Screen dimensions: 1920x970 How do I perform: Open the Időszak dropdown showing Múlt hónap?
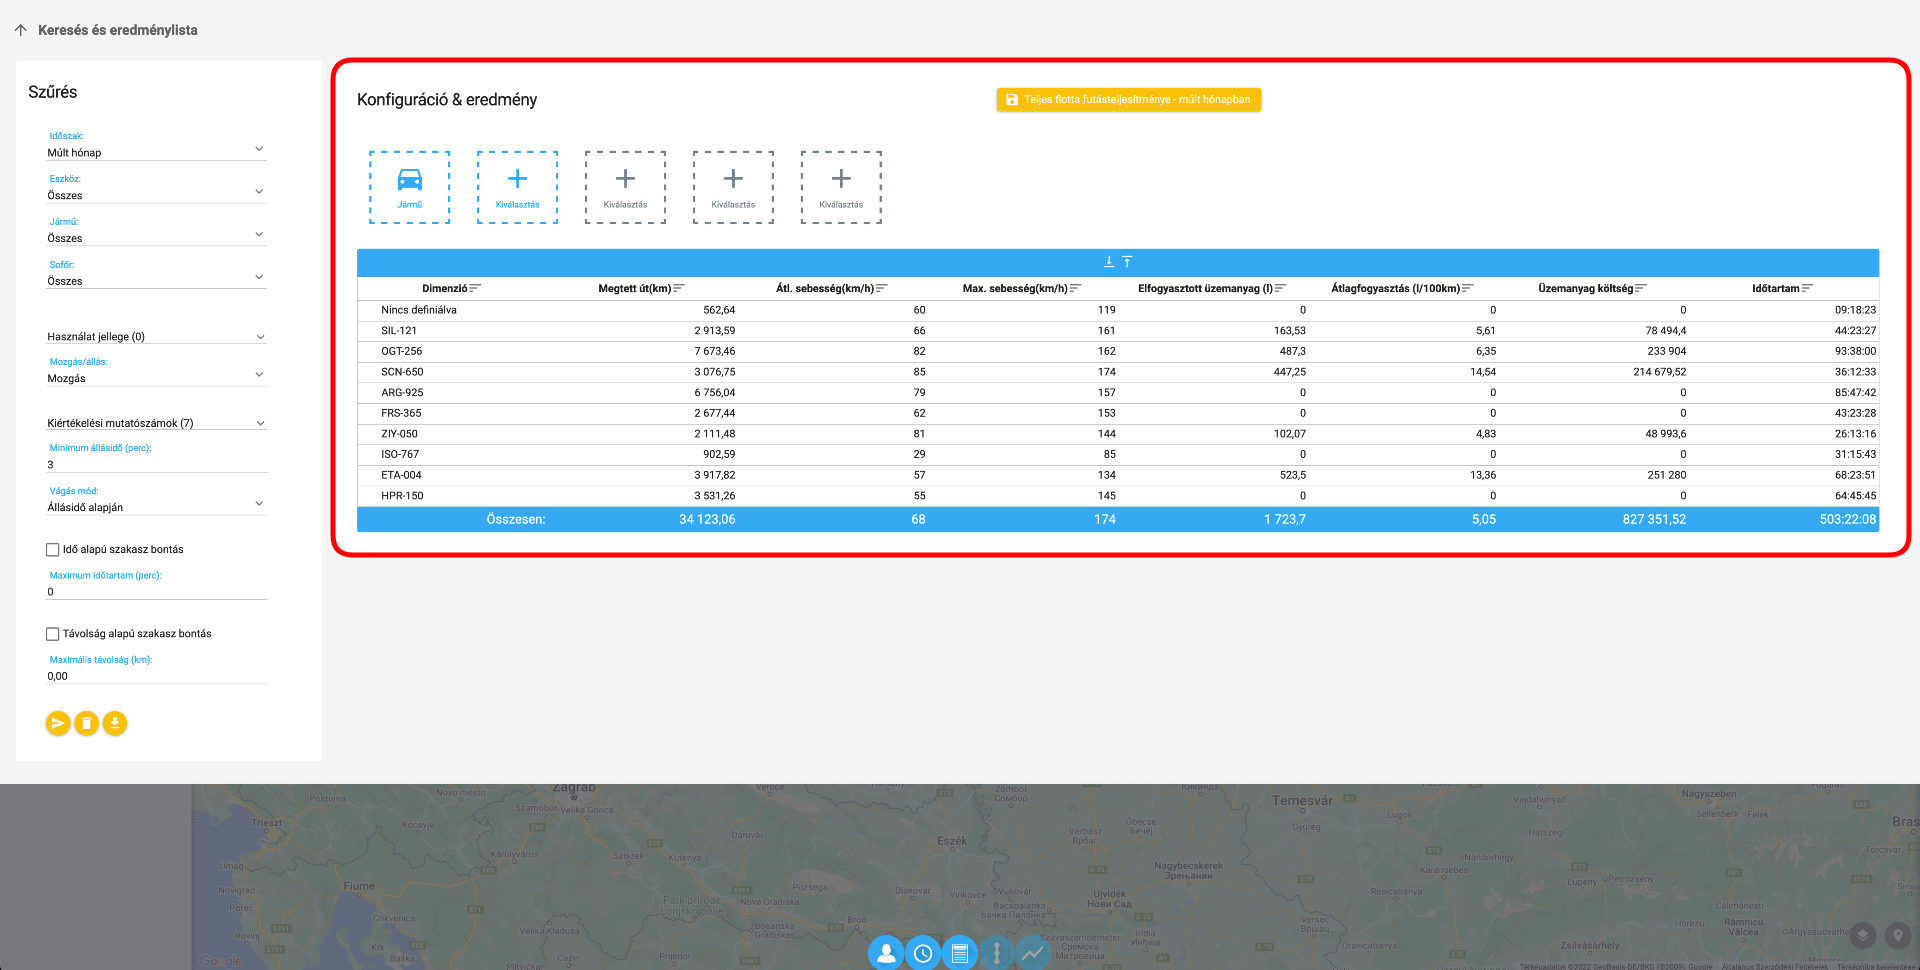pos(156,152)
